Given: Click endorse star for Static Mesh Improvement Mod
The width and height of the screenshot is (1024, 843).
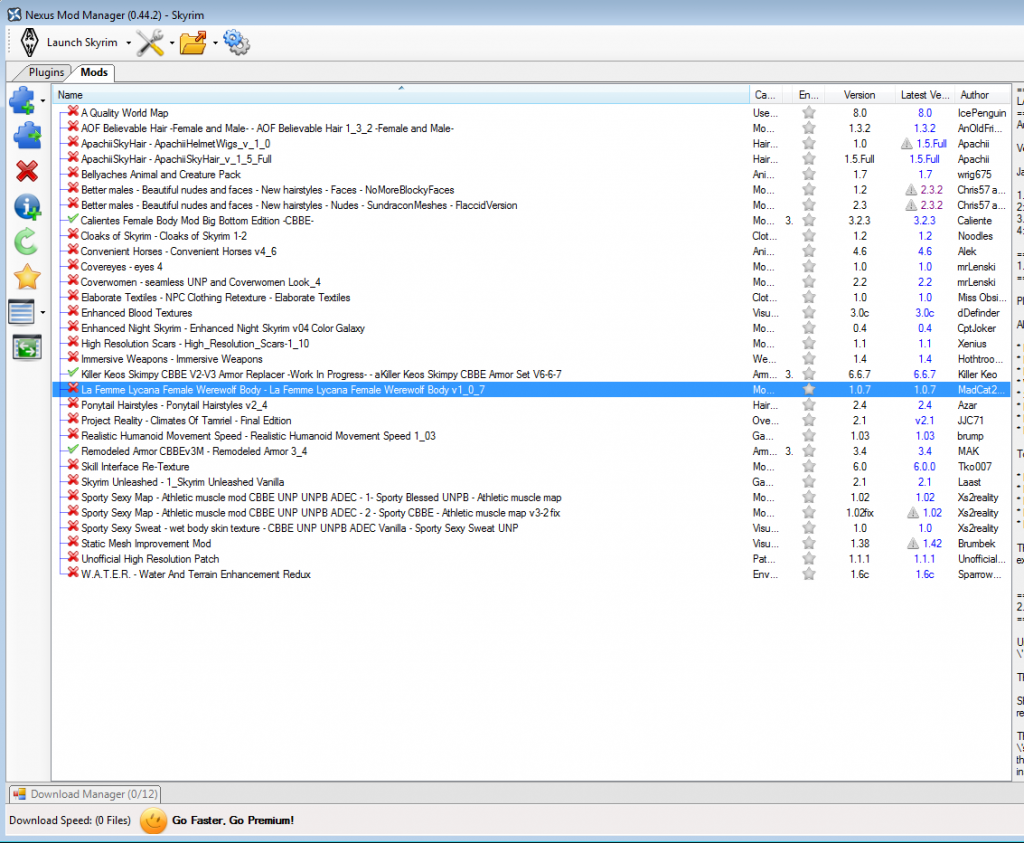Looking at the screenshot, I should [x=808, y=543].
